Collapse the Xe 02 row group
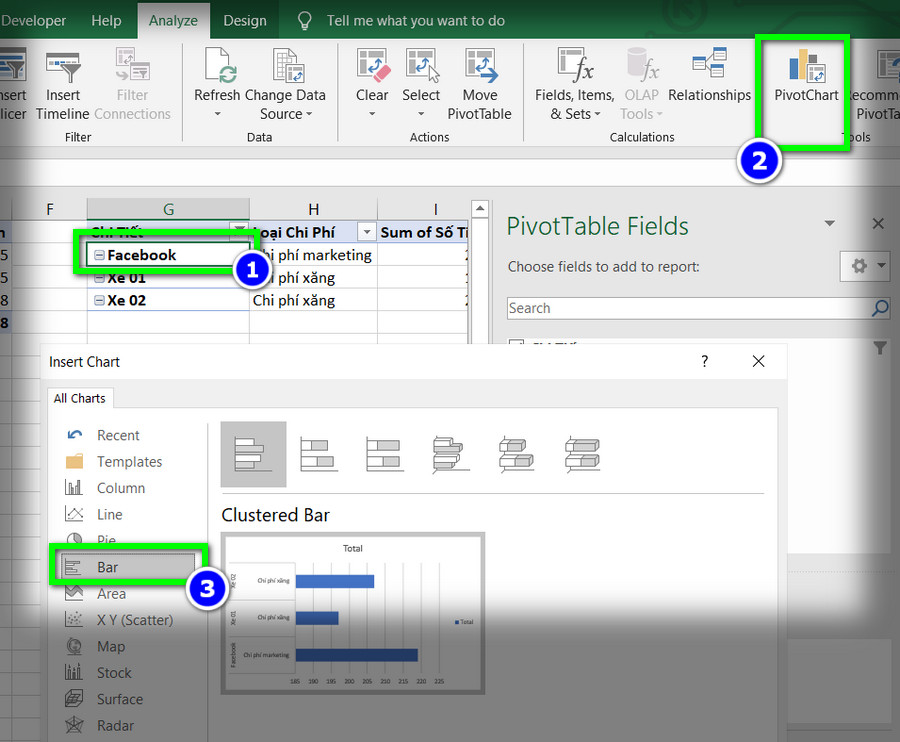 99,300
